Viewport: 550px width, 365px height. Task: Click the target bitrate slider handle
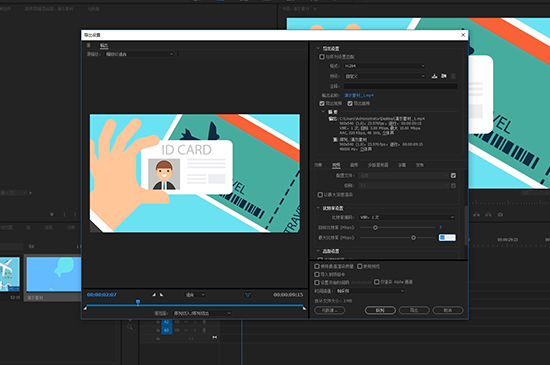pos(375,228)
